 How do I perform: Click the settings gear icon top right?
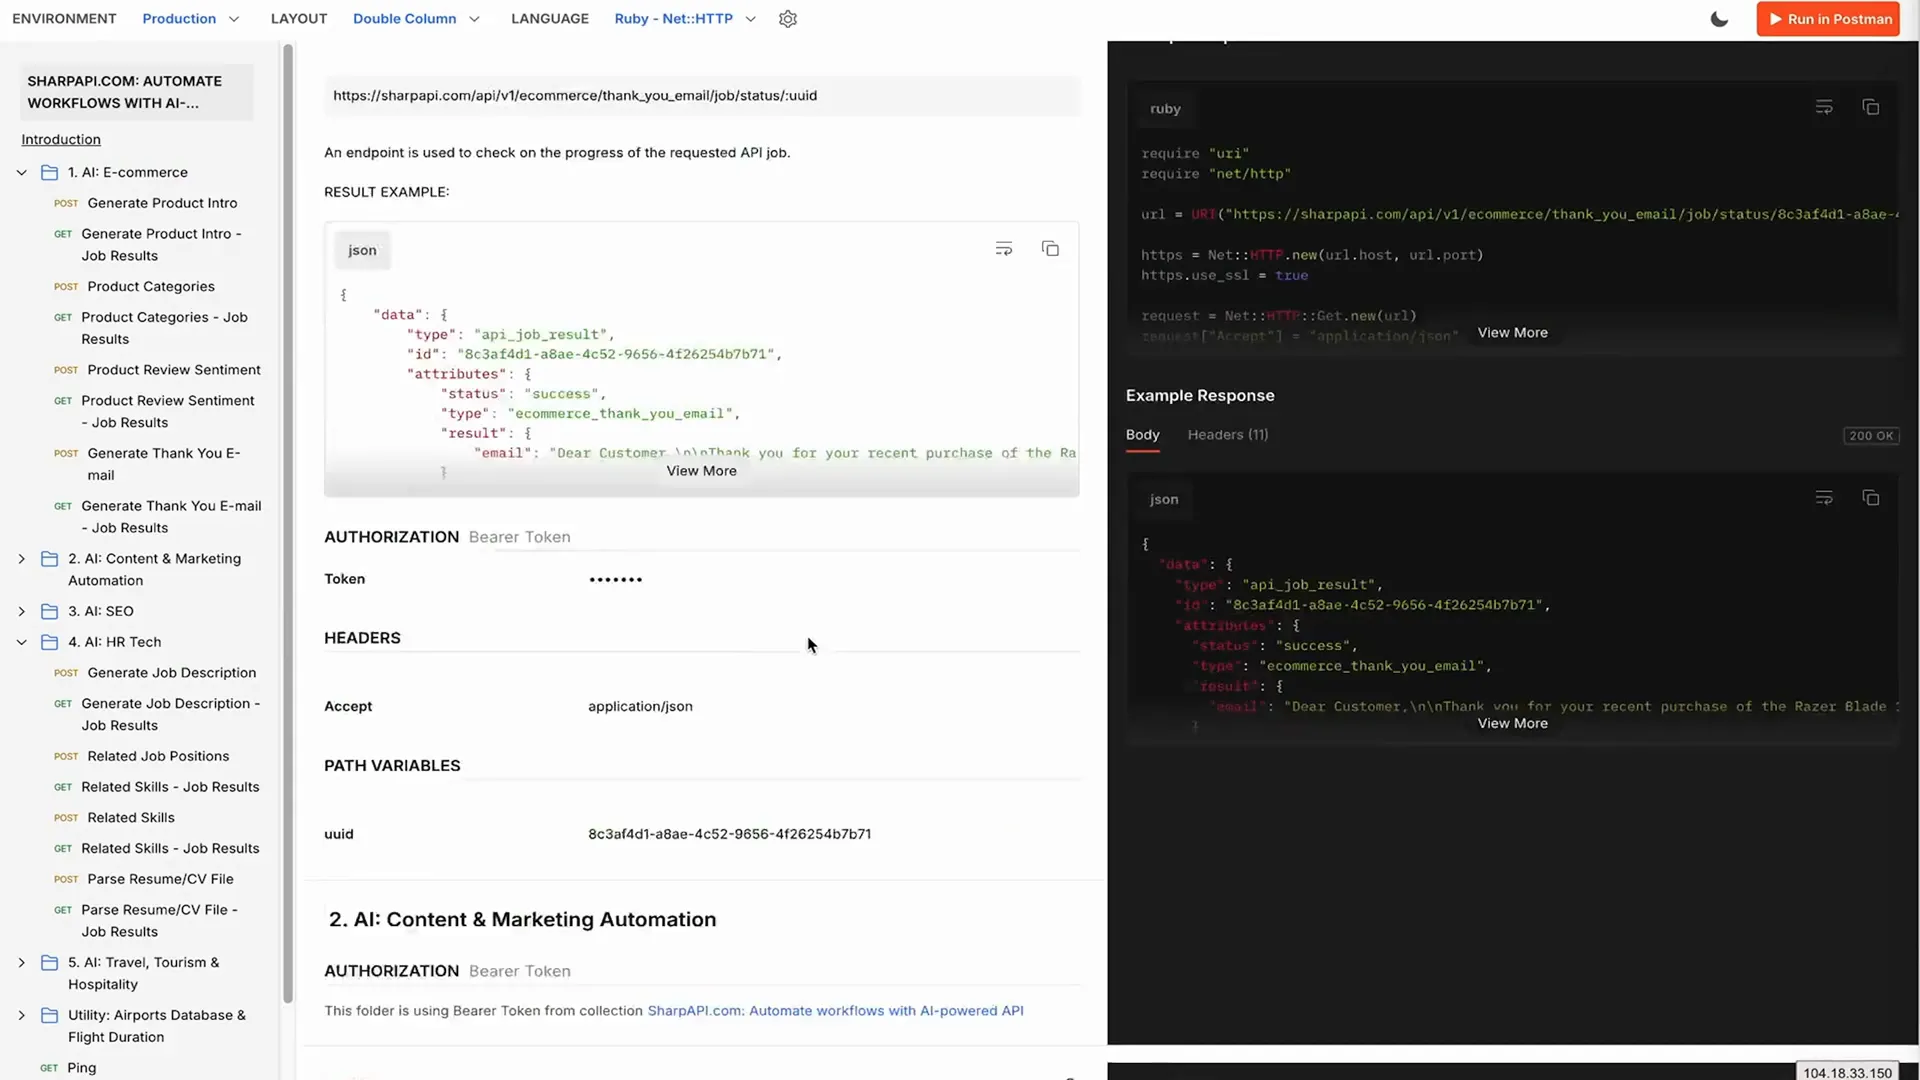(x=789, y=18)
